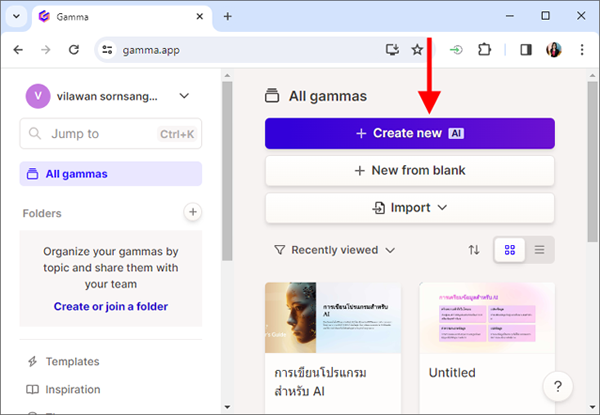
Task: Open a new browser tab
Action: coord(228,16)
